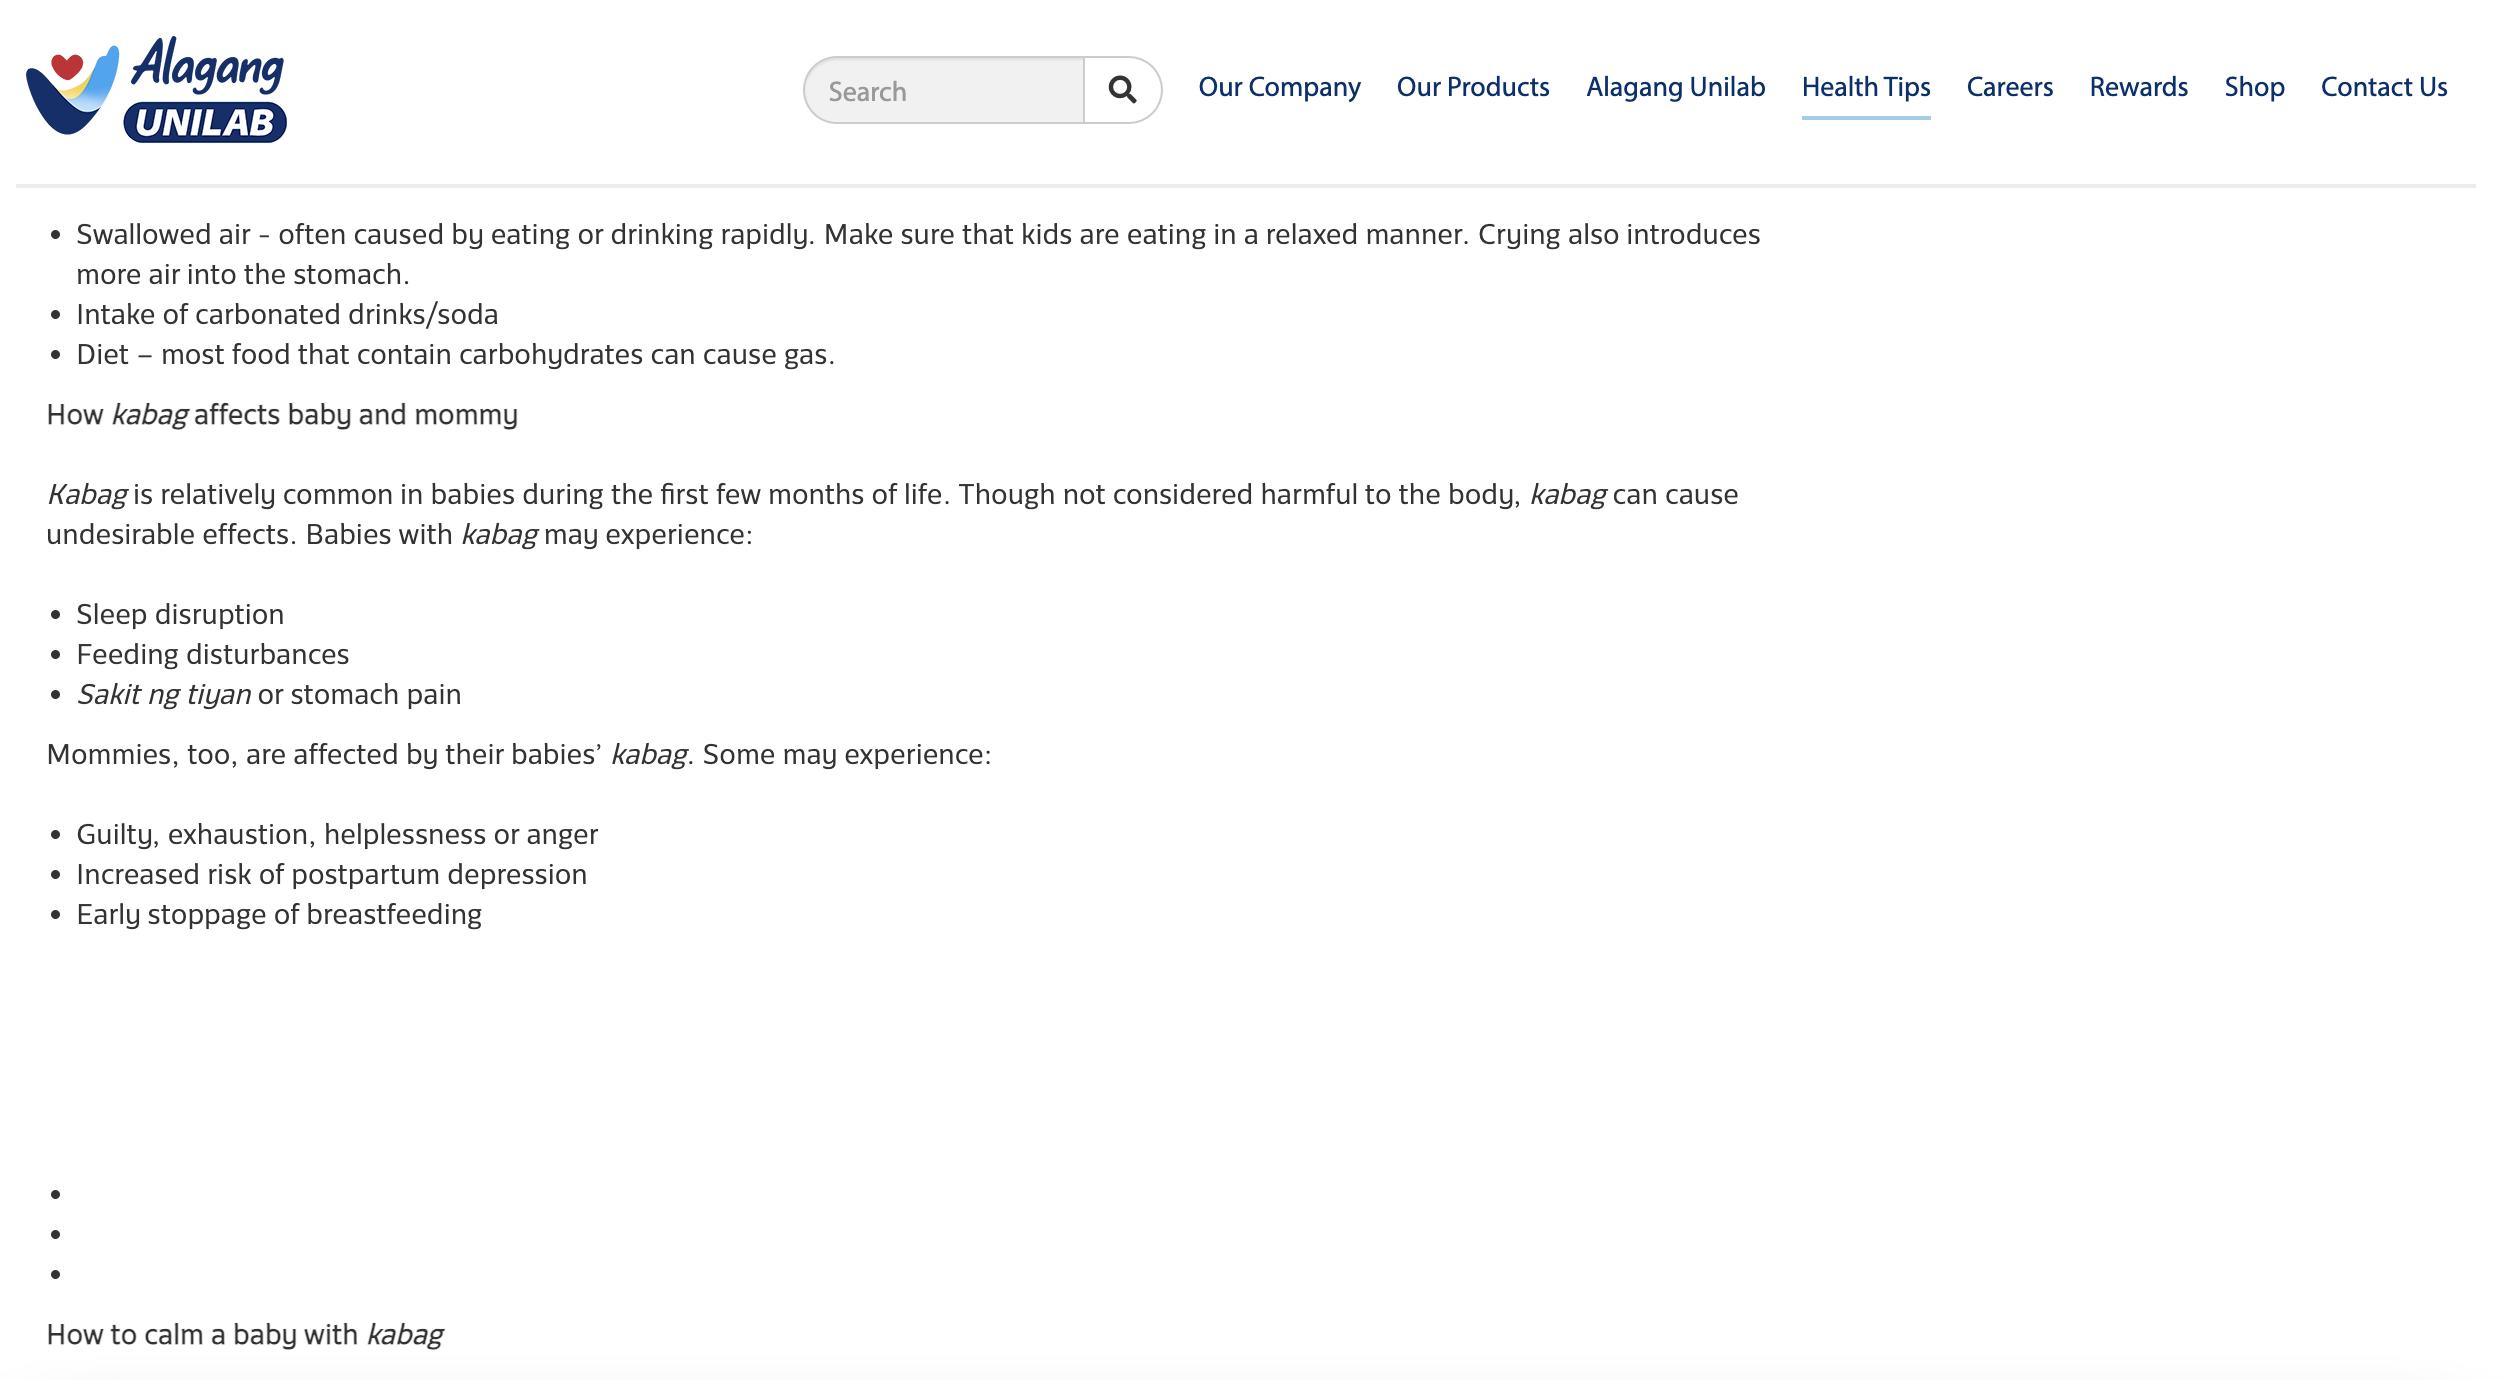Click the 'Sleep disruption' bullet item
Image resolution: width=2510 pixels, height=1380 pixels.
click(x=180, y=614)
